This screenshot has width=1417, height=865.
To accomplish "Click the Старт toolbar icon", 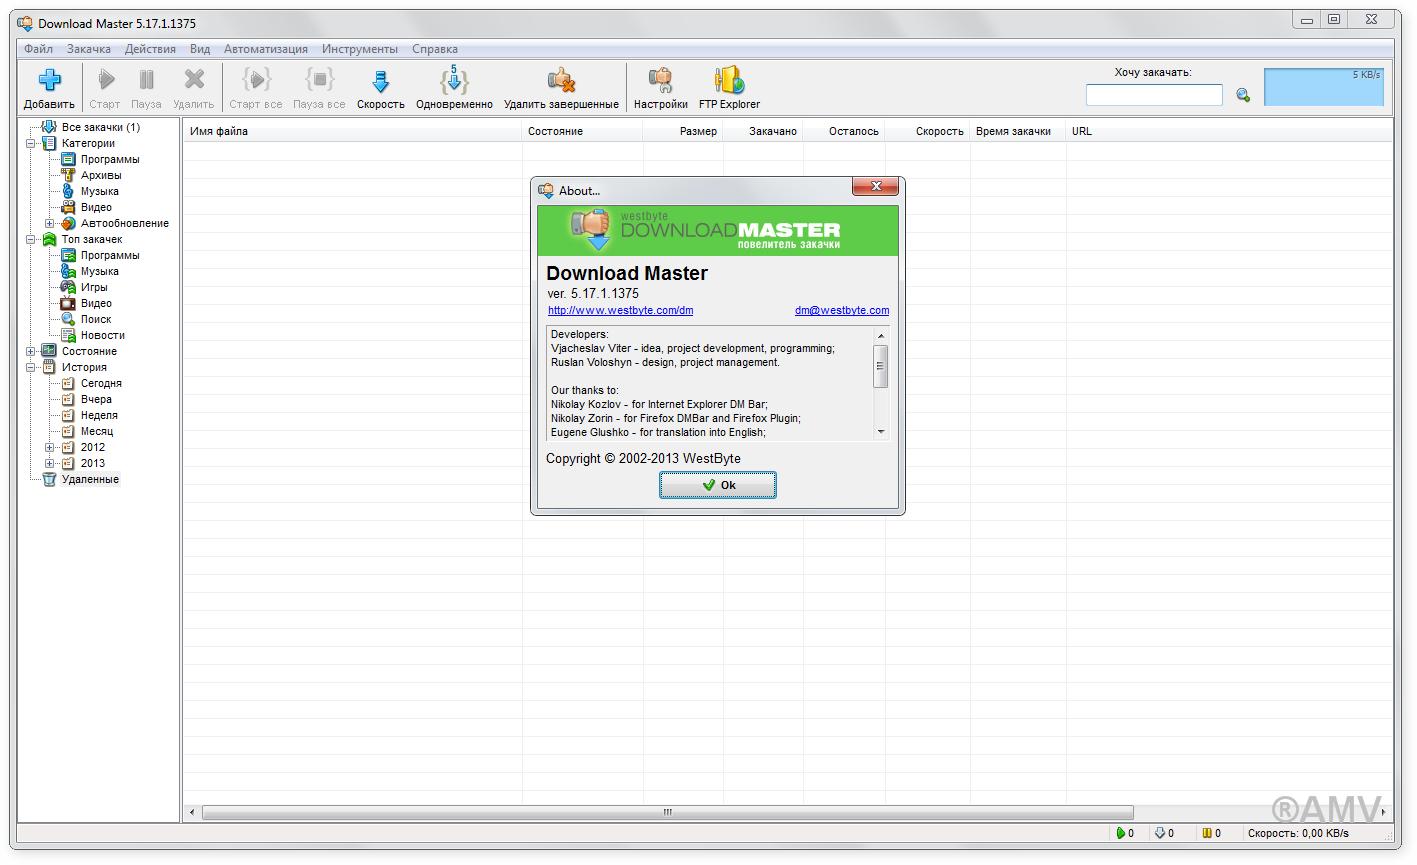I will pyautogui.click(x=105, y=80).
